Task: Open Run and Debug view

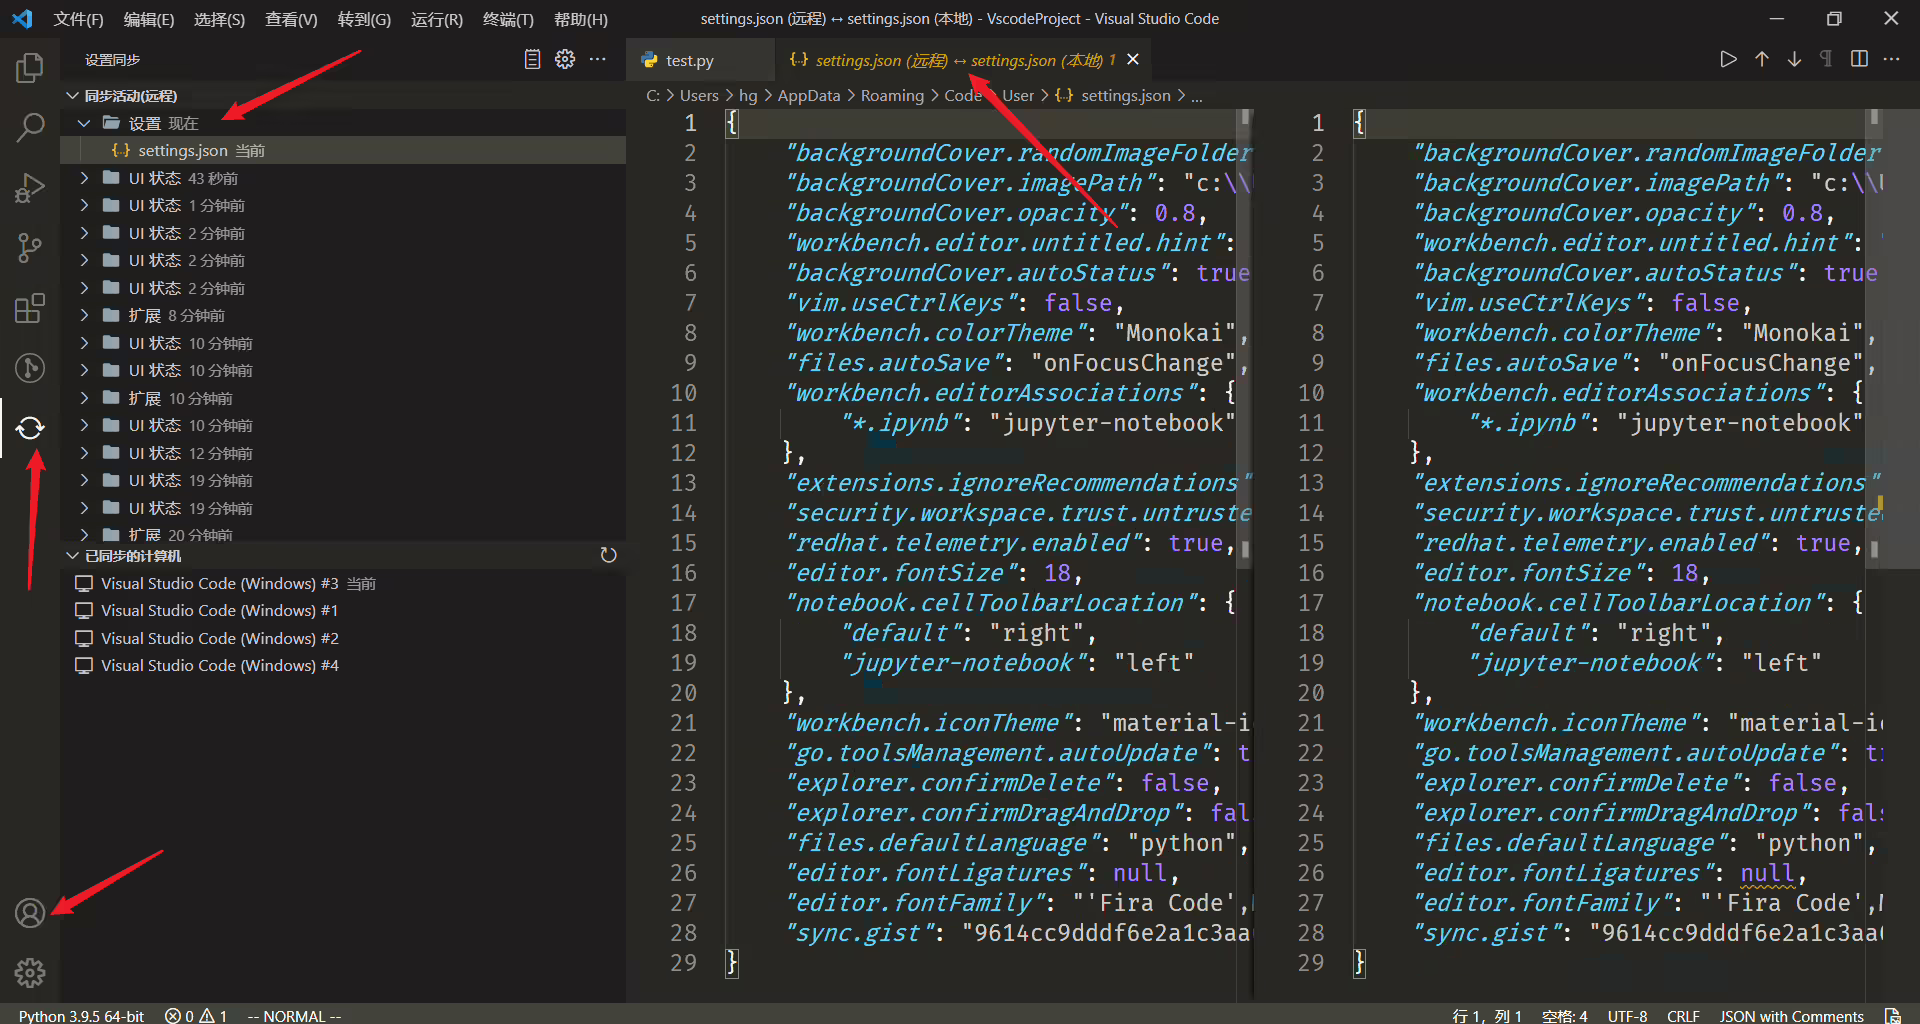Action: coord(30,188)
